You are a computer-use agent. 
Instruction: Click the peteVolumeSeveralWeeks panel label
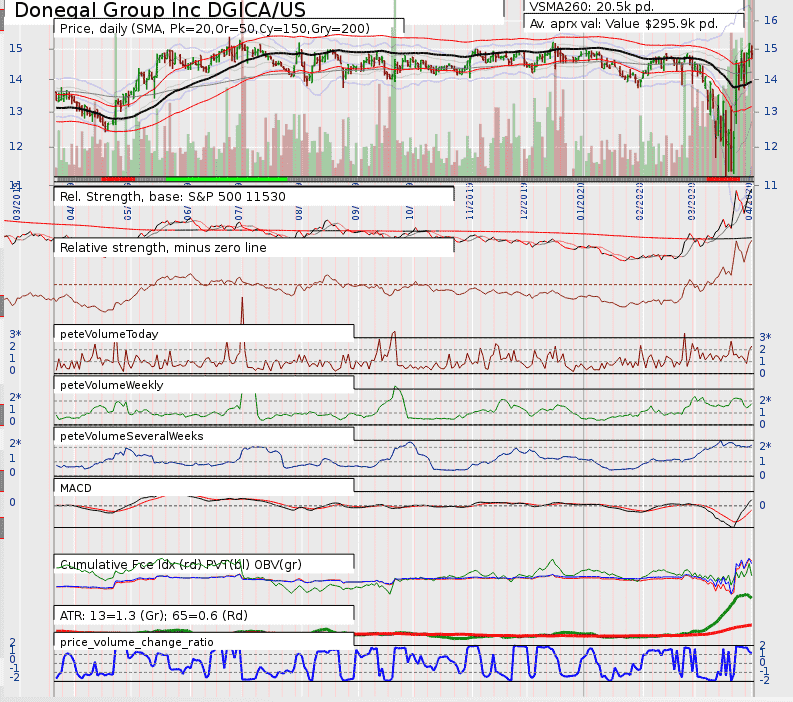(131, 436)
